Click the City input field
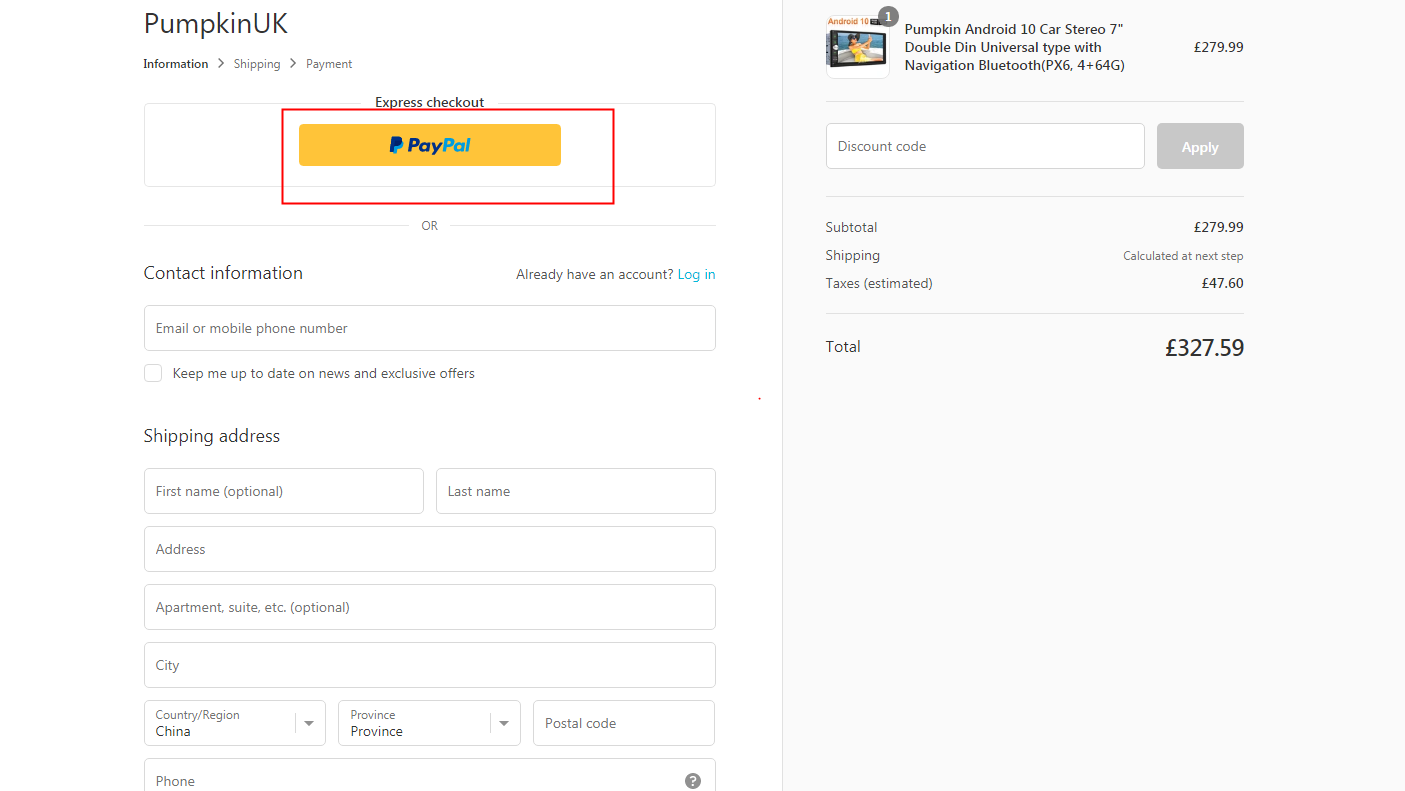The image size is (1405, 791). pos(429,665)
